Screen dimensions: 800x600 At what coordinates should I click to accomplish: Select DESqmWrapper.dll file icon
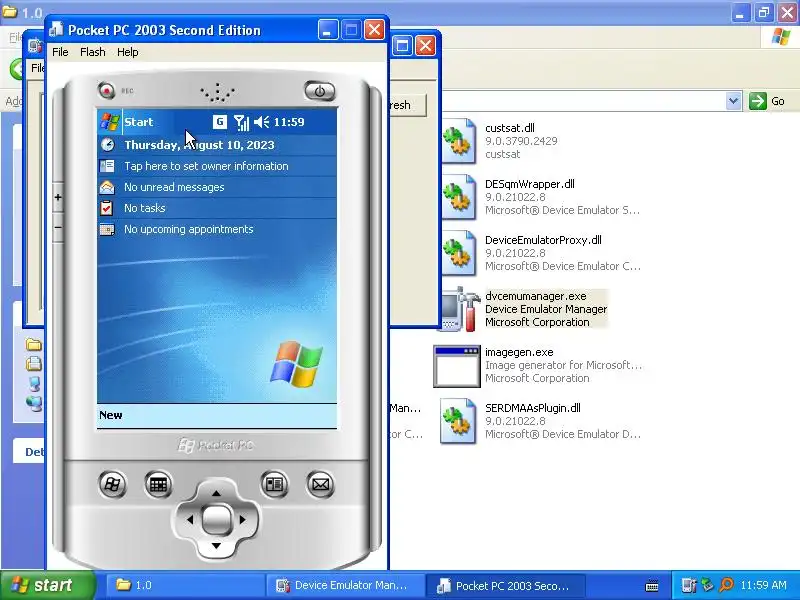tap(458, 197)
